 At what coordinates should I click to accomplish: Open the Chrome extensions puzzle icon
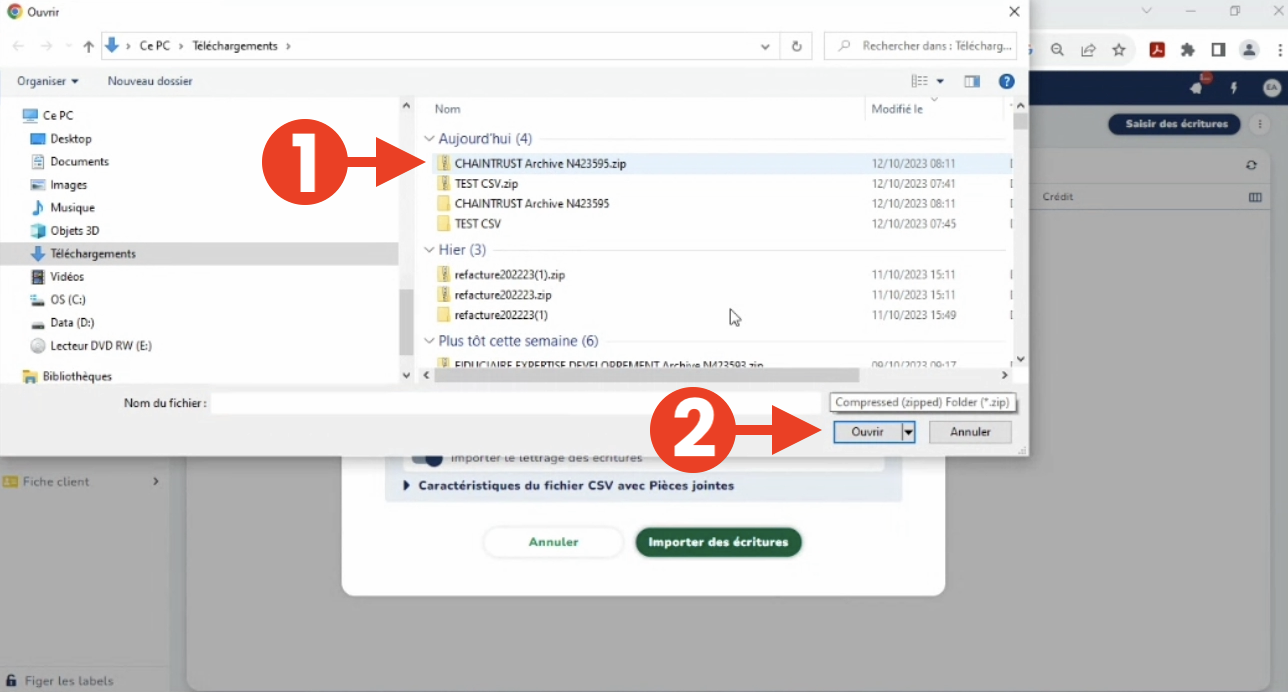(x=1188, y=49)
